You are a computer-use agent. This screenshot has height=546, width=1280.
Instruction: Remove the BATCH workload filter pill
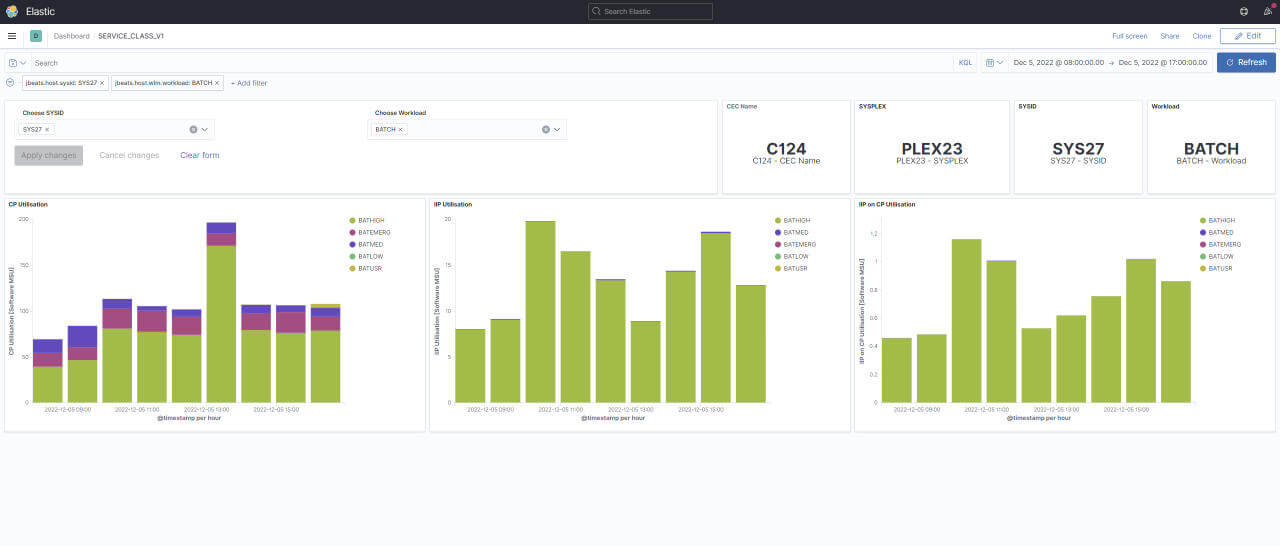tap(217, 83)
